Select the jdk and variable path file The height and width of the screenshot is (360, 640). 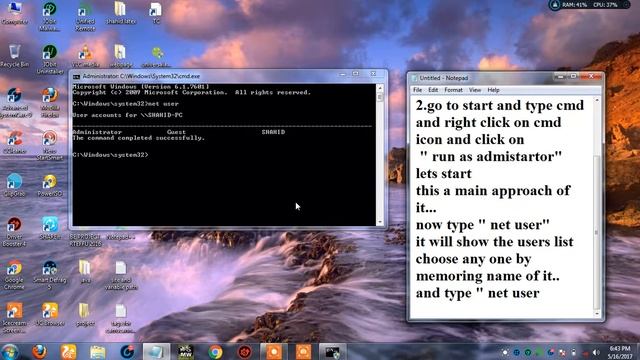pyautogui.click(x=121, y=275)
